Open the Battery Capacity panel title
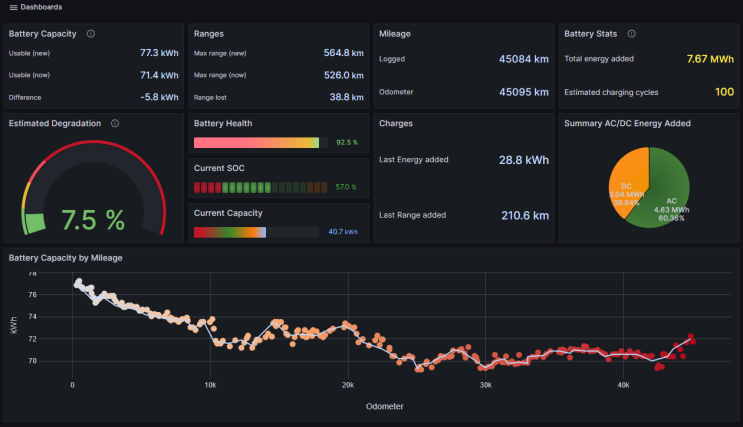Screen dimensions: 743x427 pyautogui.click(x=43, y=34)
